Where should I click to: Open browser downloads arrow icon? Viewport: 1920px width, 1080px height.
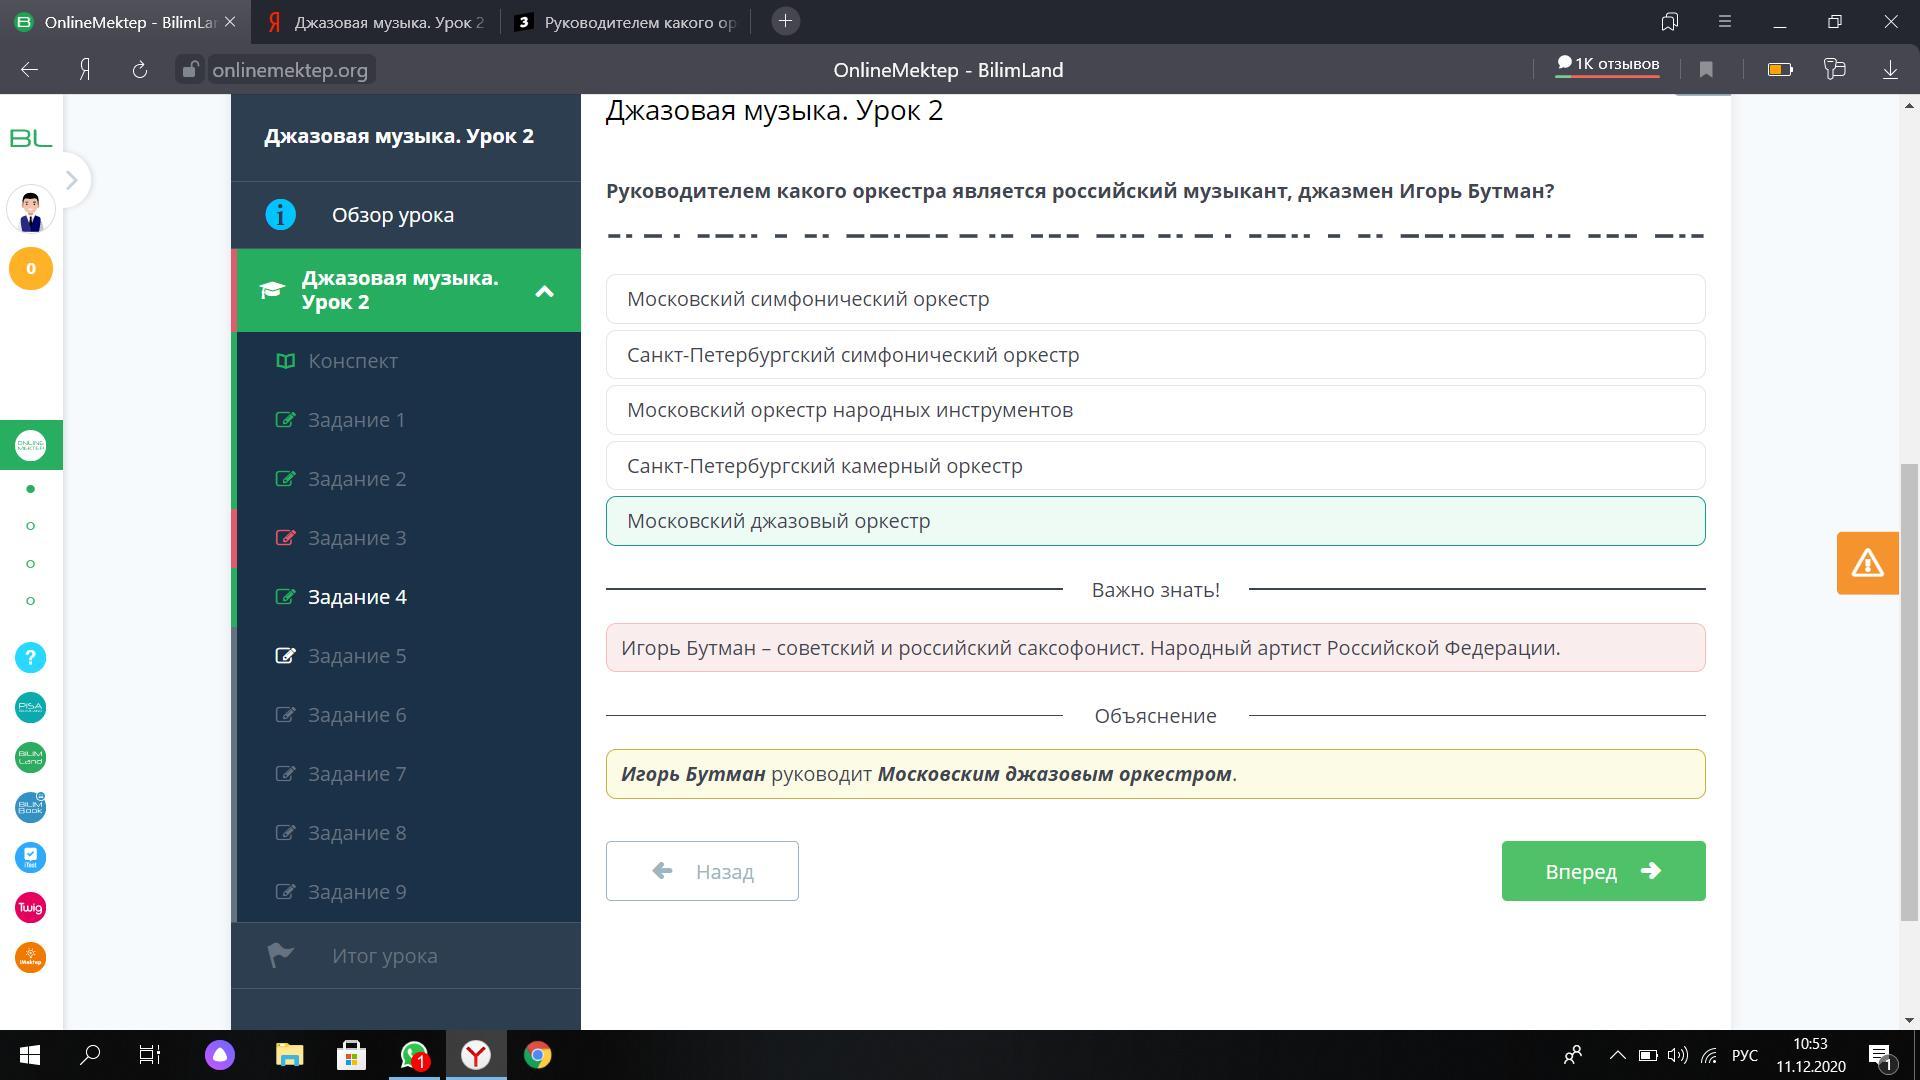pyautogui.click(x=1890, y=69)
